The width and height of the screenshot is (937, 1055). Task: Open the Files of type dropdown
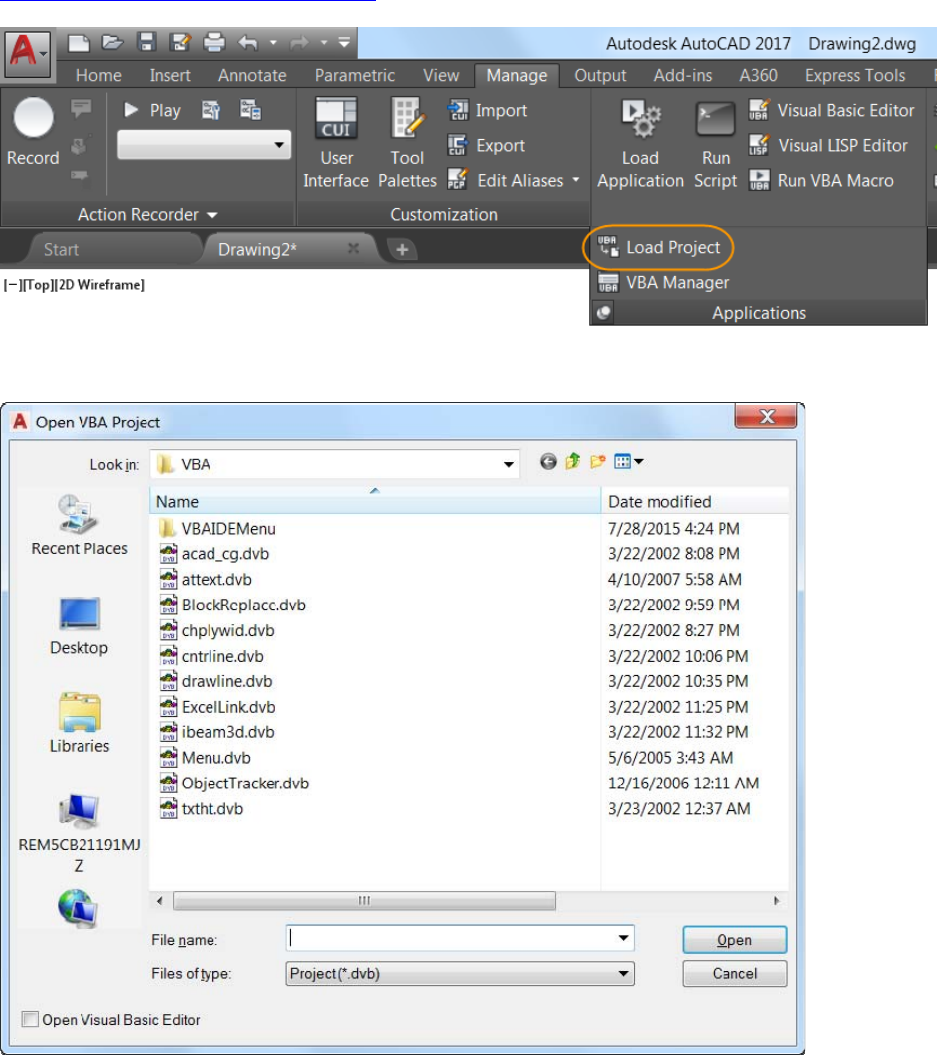tap(459, 974)
